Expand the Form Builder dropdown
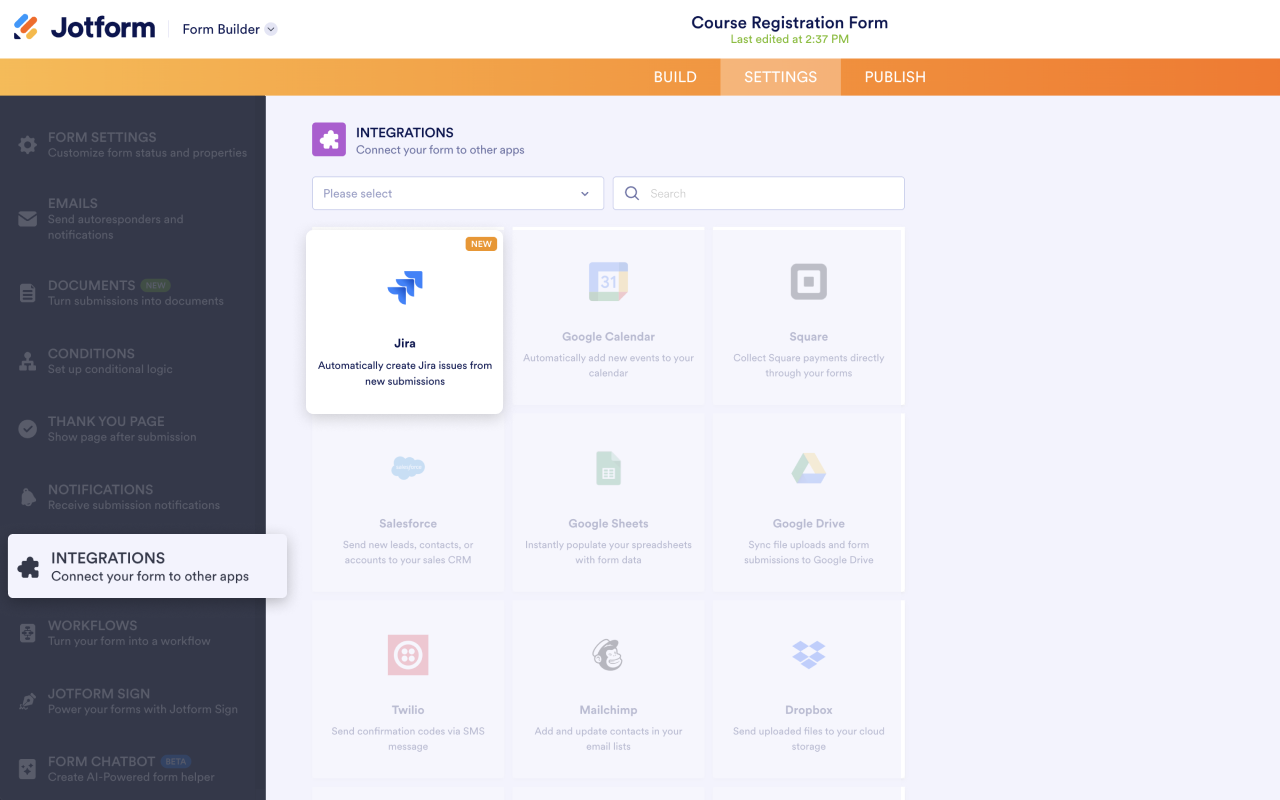Screen dimensions: 1280x800 click(229, 29)
